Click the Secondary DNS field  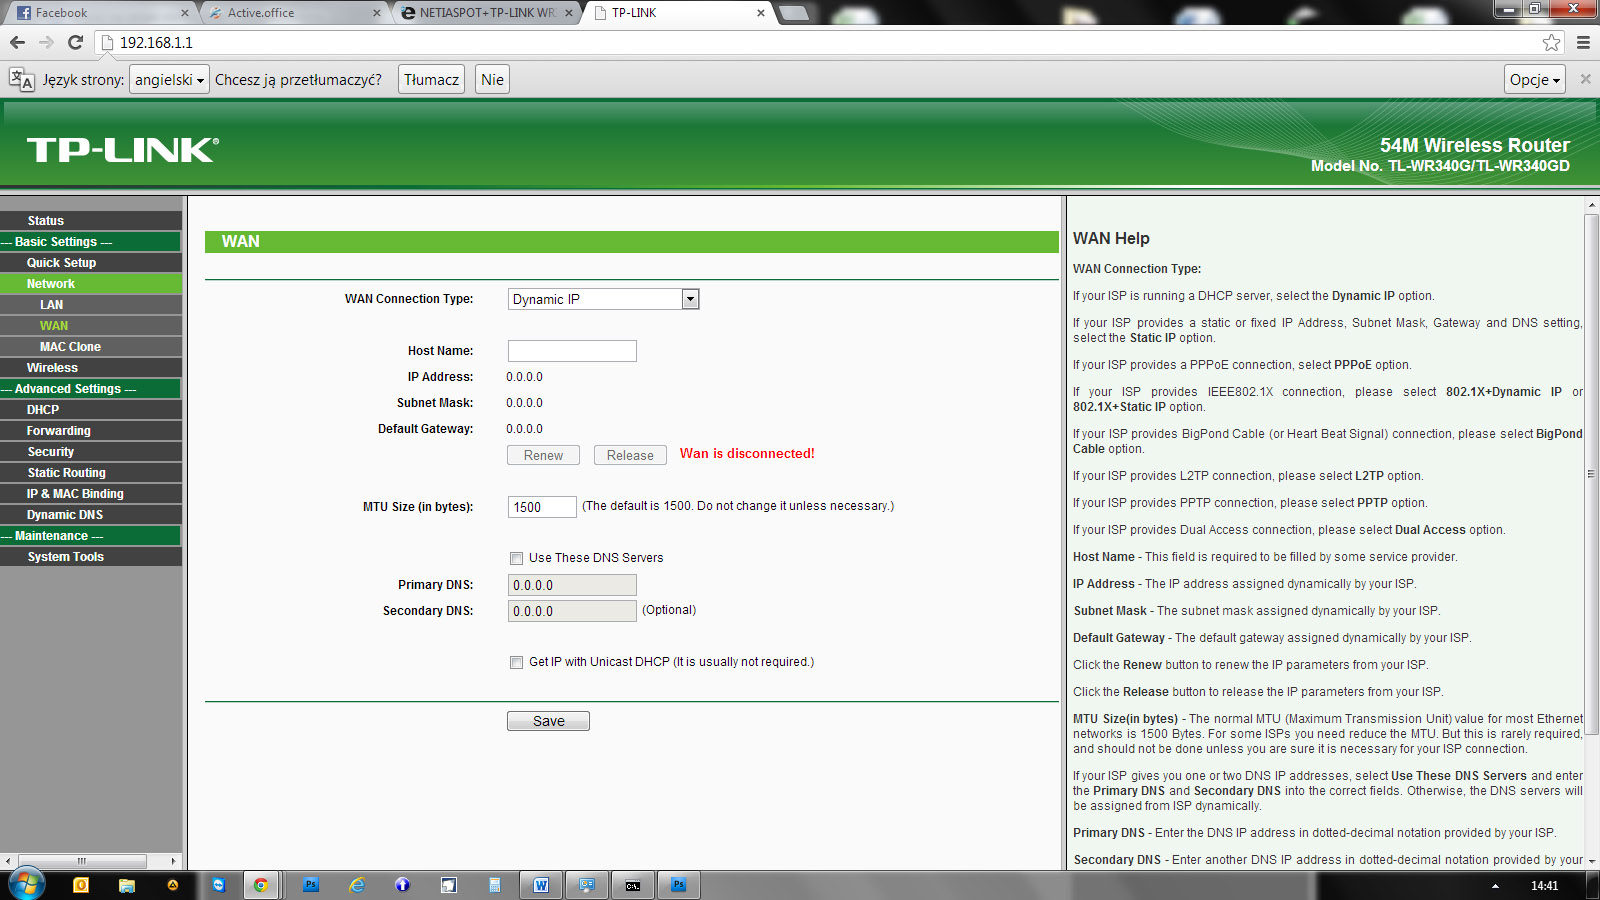(572, 611)
